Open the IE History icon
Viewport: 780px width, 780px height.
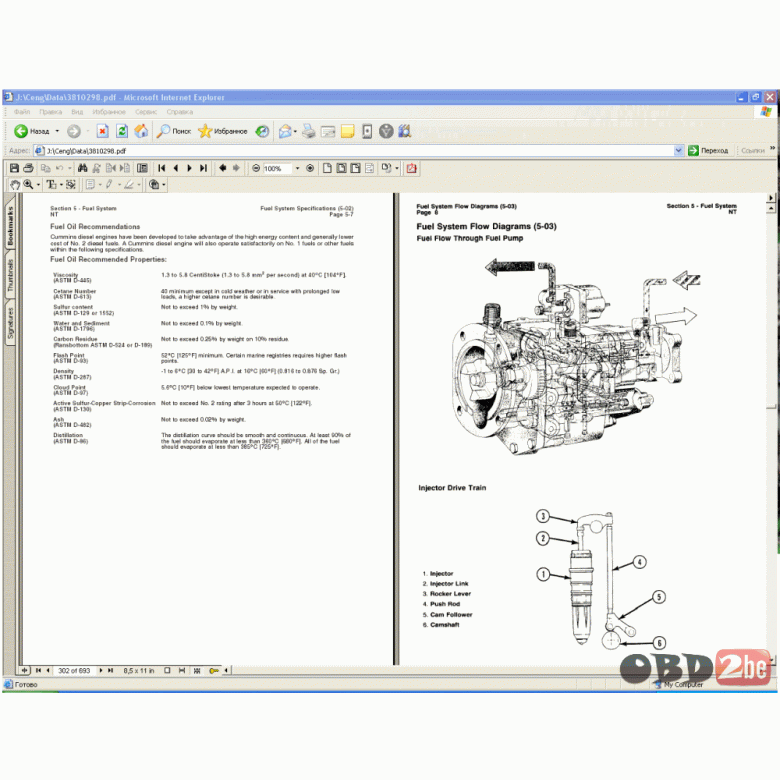(262, 131)
